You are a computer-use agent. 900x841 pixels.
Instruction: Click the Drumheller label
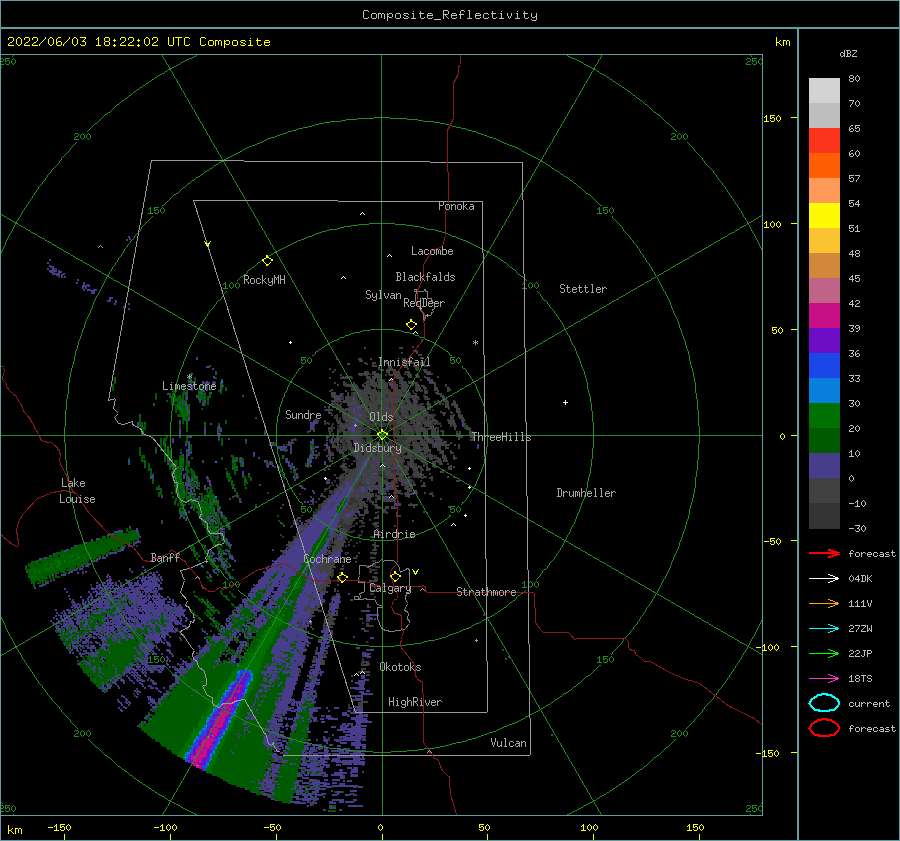[x=586, y=493]
